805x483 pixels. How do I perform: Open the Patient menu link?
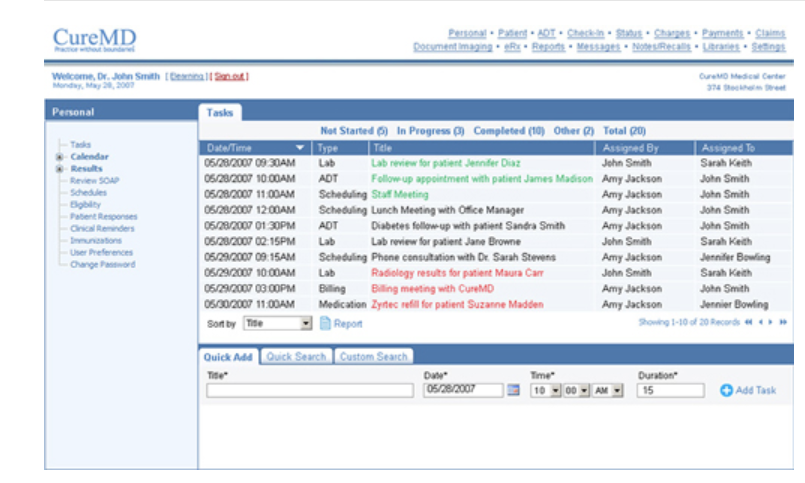pos(512,33)
